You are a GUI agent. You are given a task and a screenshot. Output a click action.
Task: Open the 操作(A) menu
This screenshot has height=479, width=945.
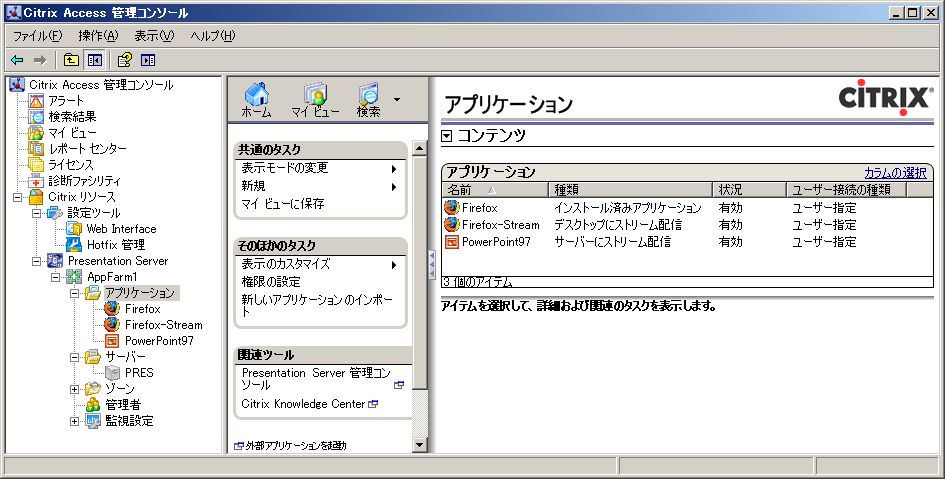(98, 36)
